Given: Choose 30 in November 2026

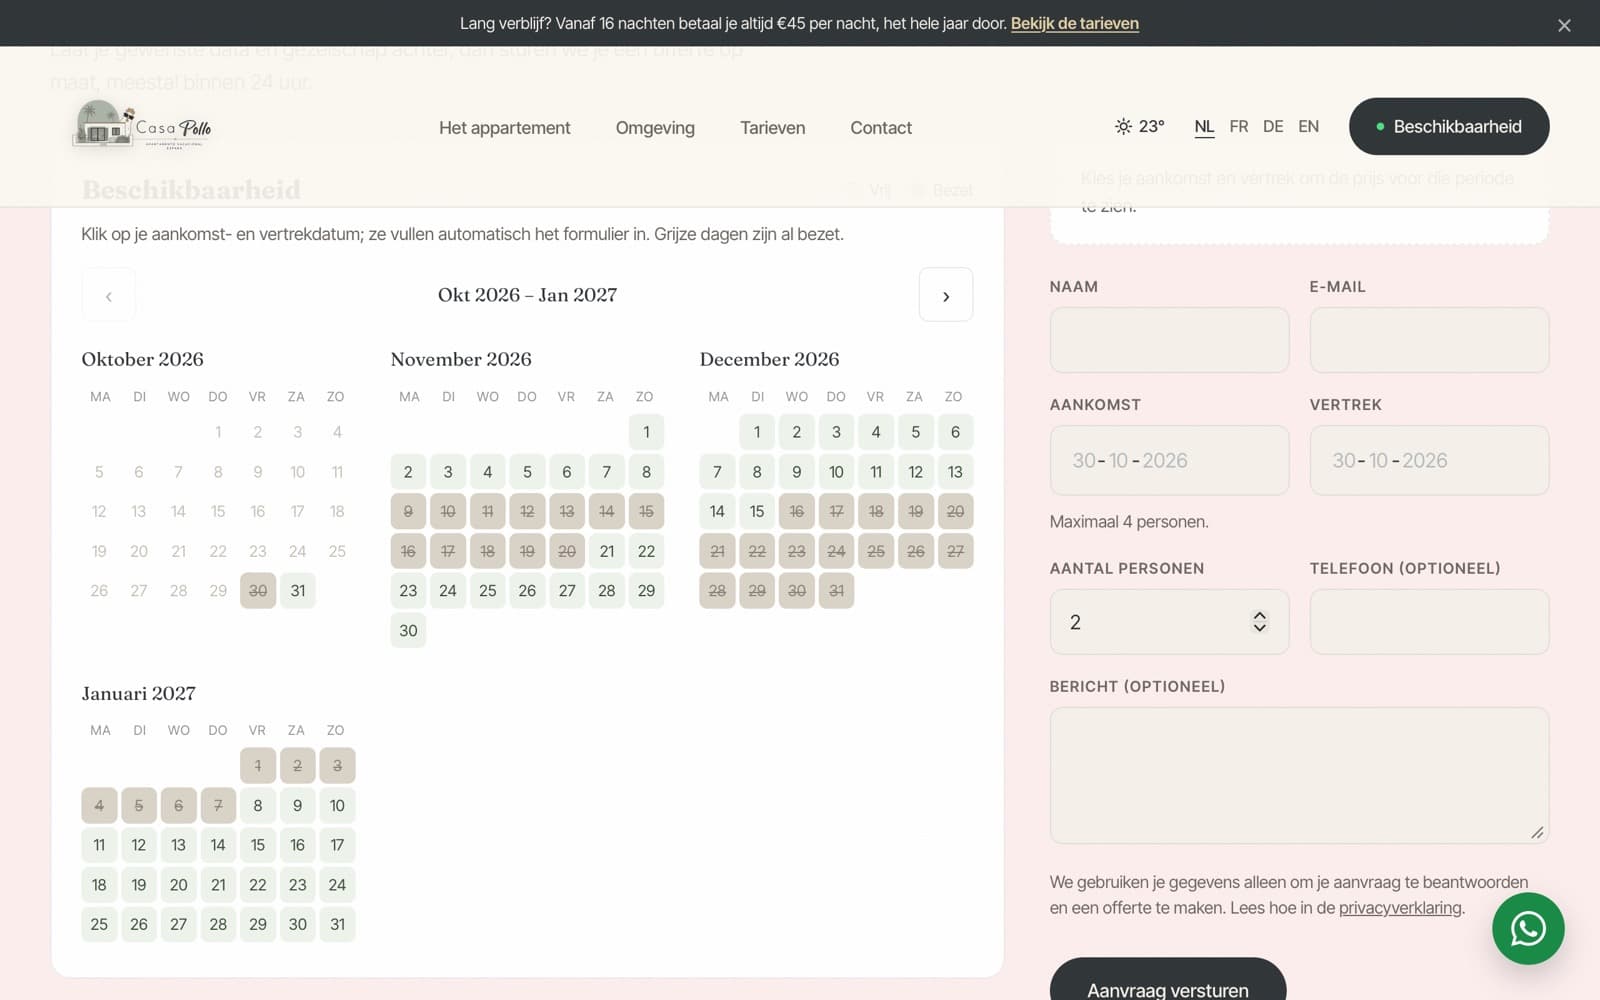Looking at the screenshot, I should 408,631.
